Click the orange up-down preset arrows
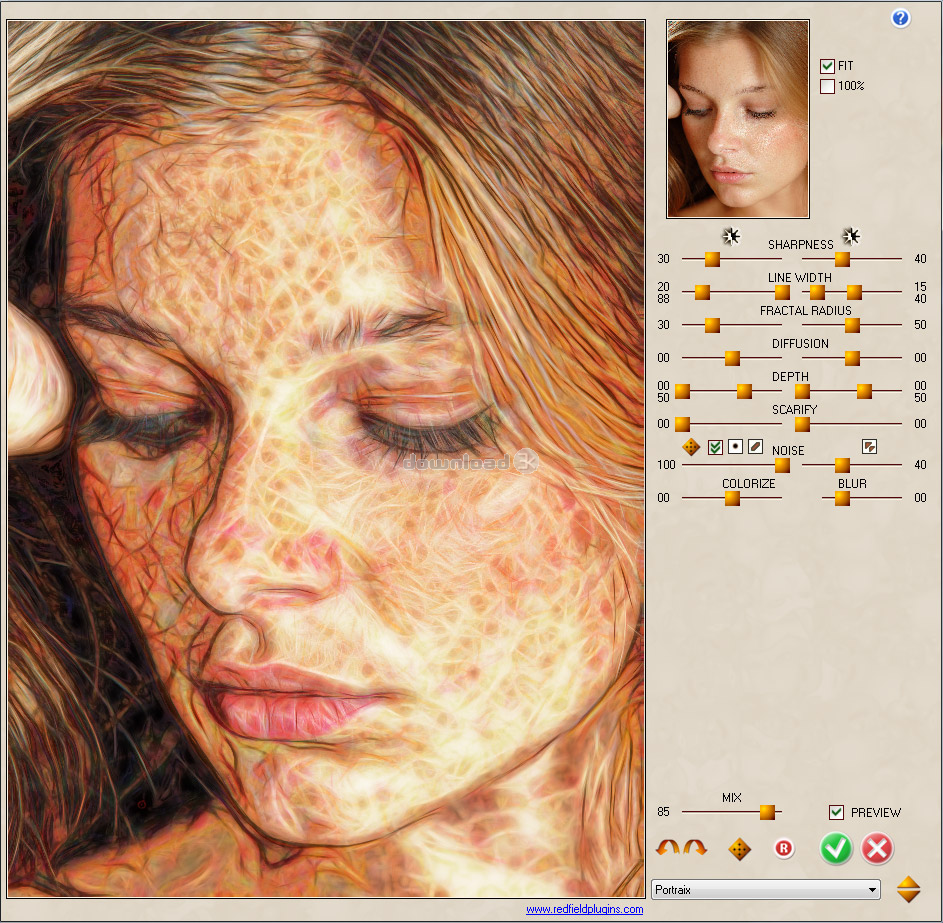The height and width of the screenshot is (923, 943). [x=908, y=889]
